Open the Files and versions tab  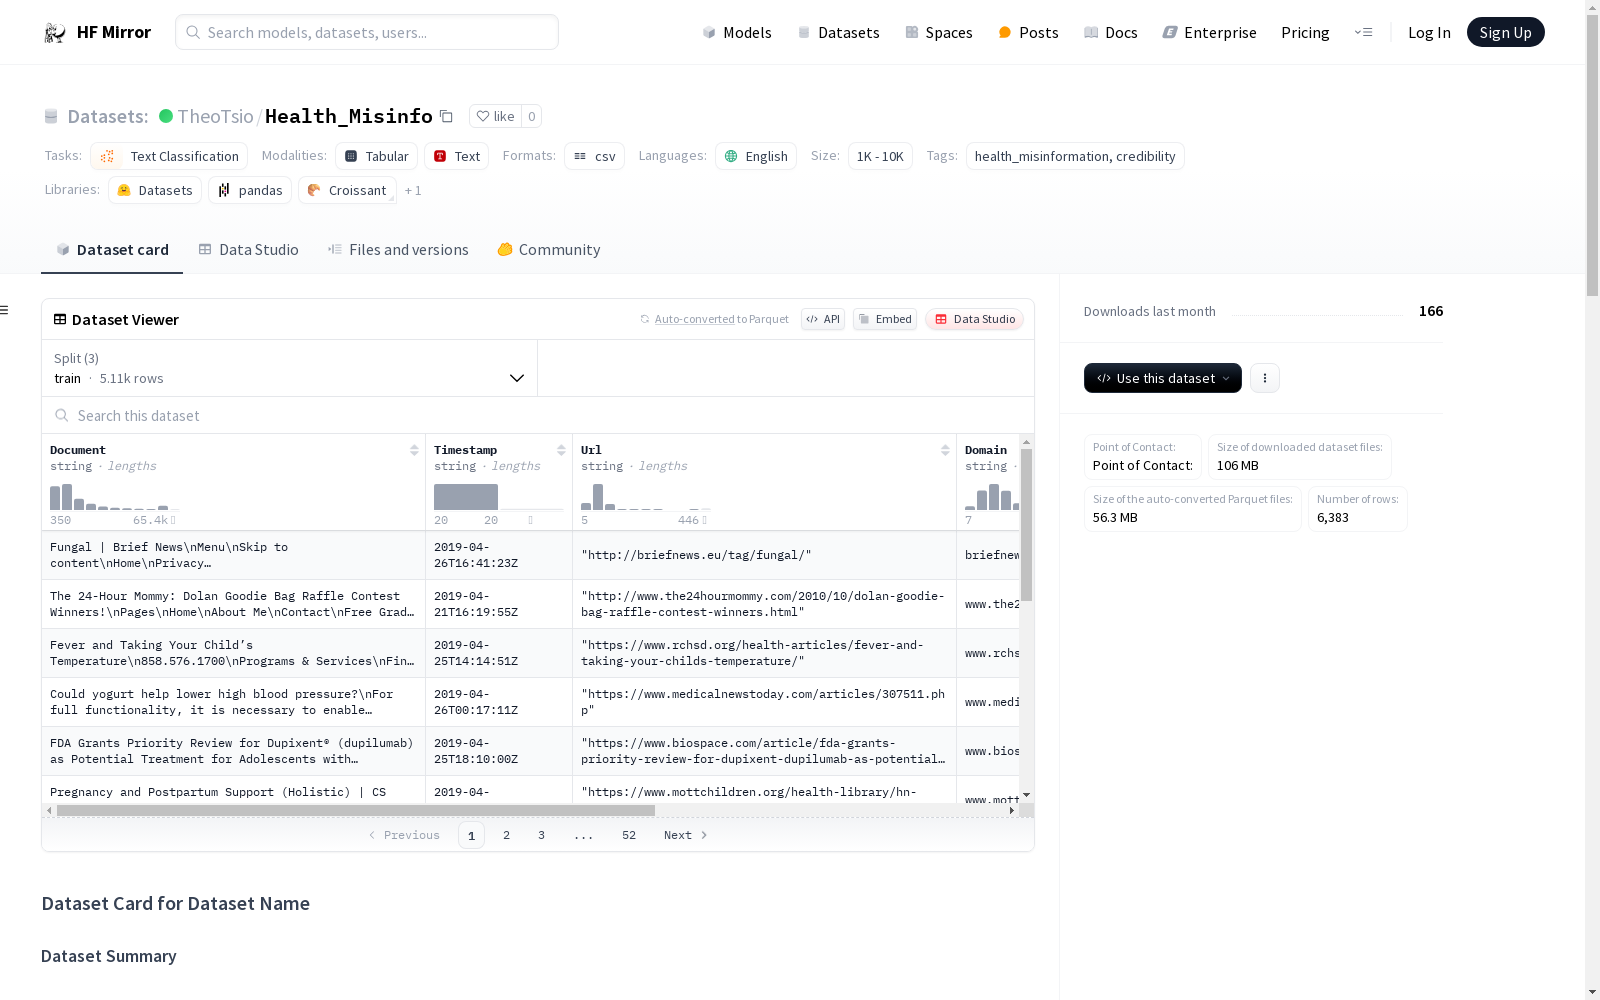click(398, 250)
